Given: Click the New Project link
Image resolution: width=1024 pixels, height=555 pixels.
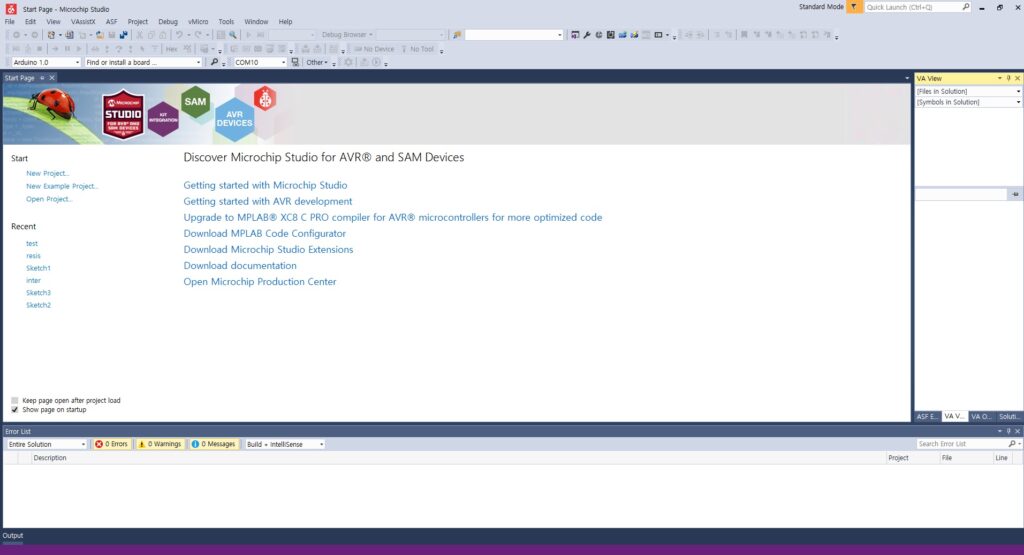Looking at the screenshot, I should point(47,173).
